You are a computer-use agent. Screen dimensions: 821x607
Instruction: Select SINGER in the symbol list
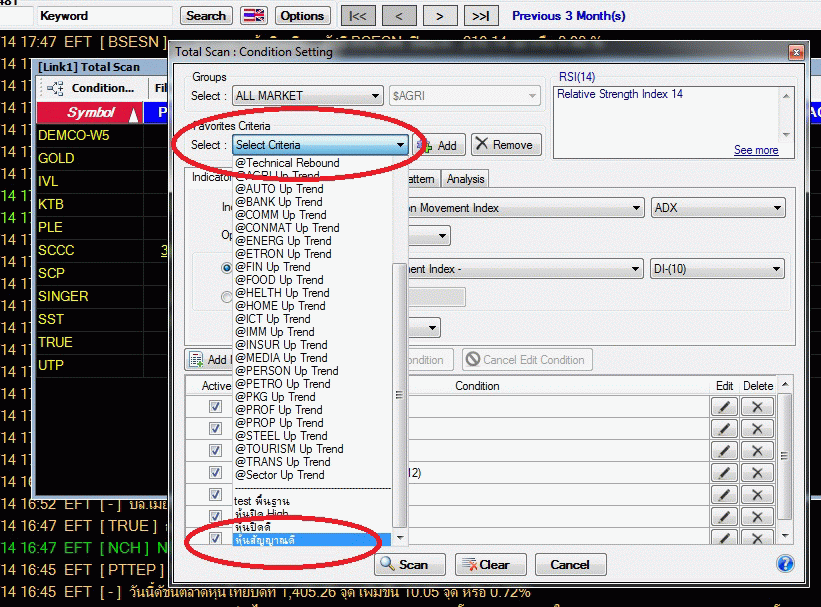click(63, 296)
